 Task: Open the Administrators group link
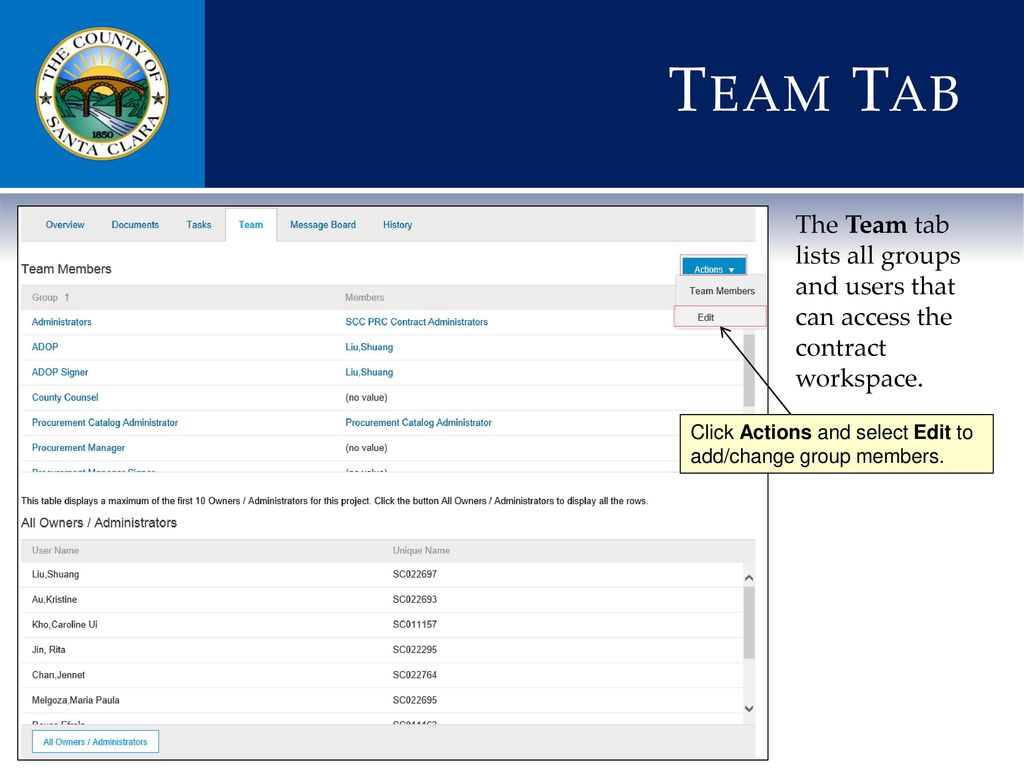pyautogui.click(x=61, y=322)
